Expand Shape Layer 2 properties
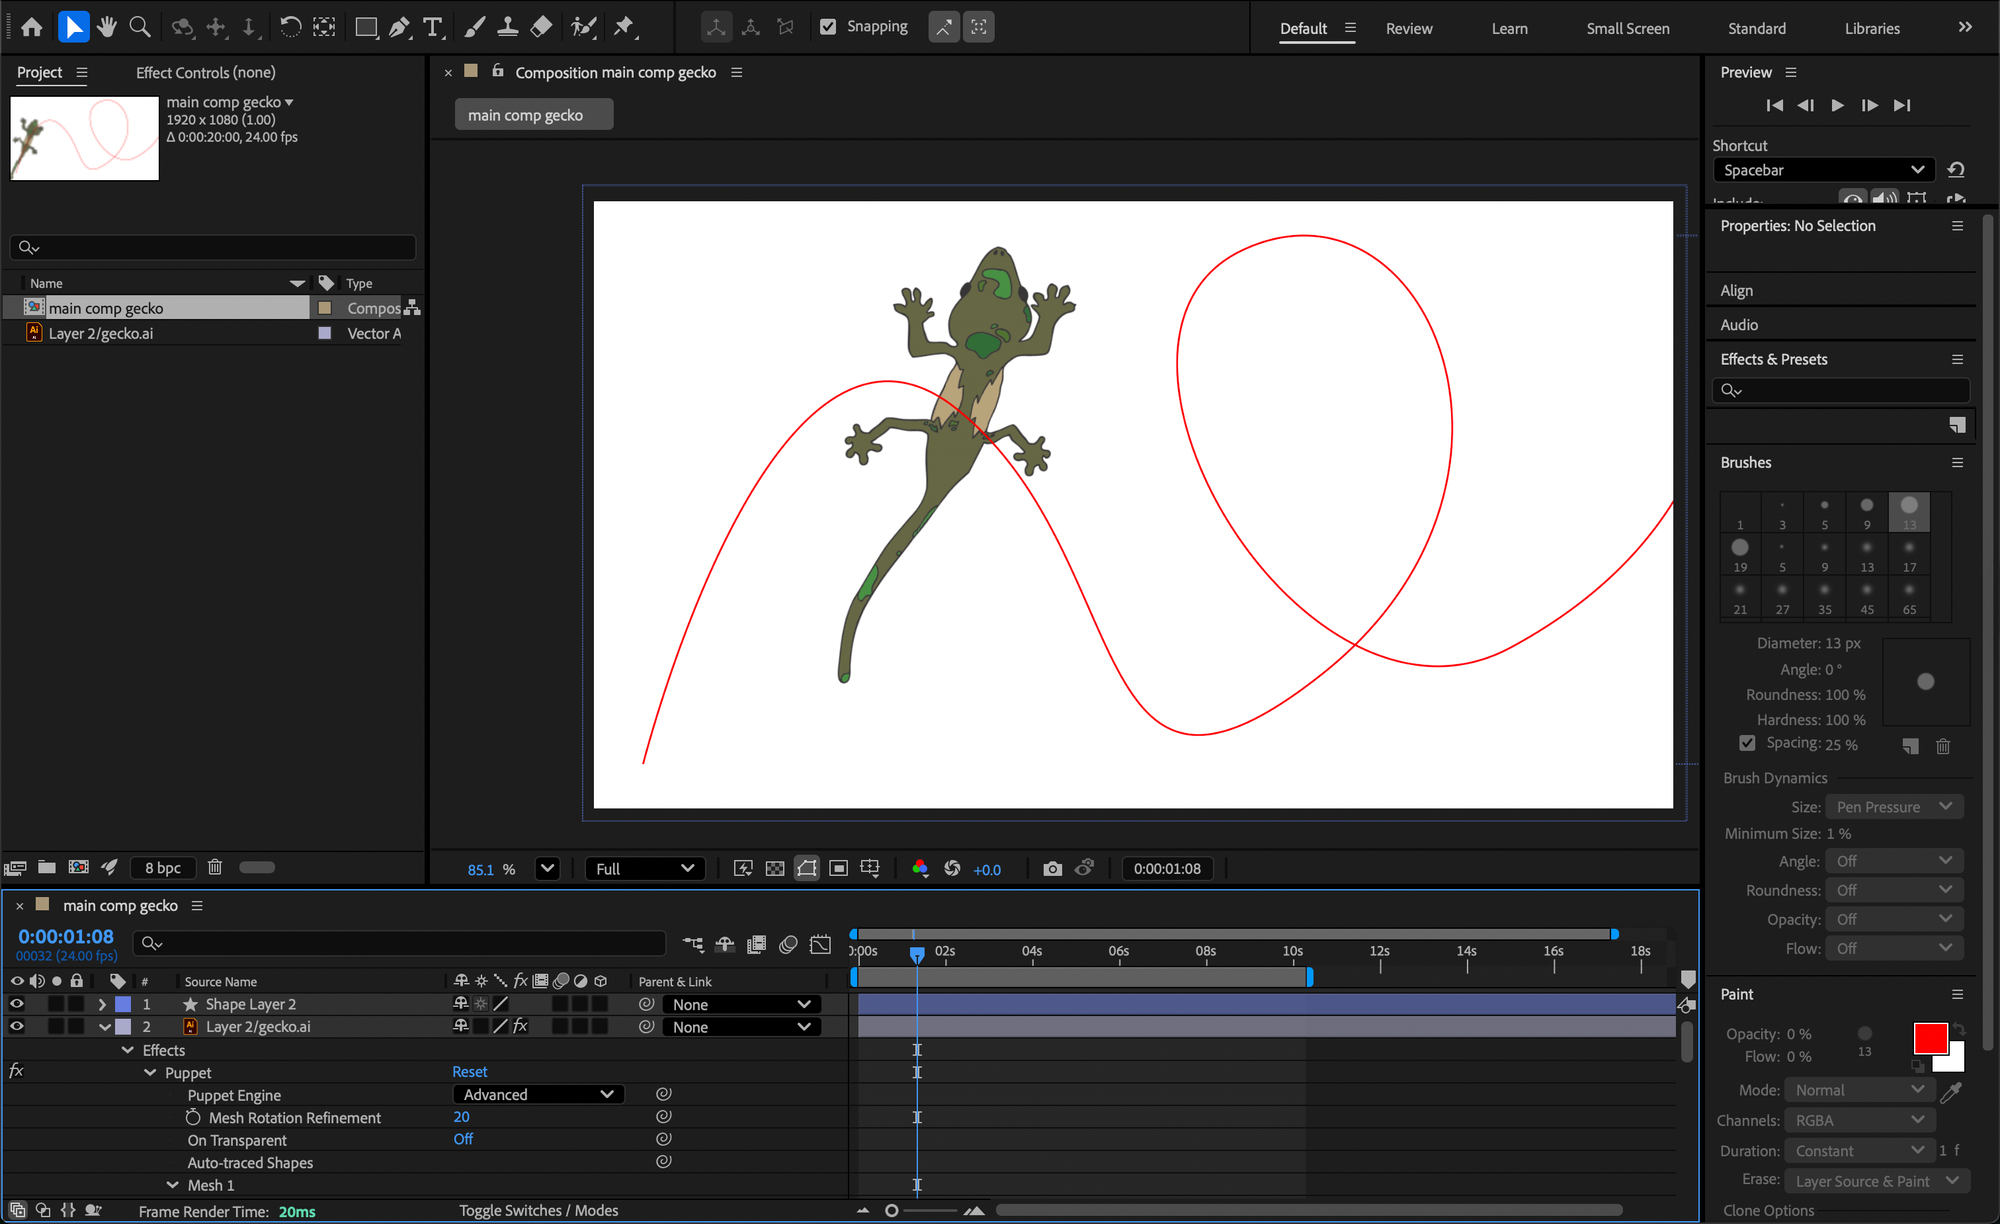 point(102,1004)
